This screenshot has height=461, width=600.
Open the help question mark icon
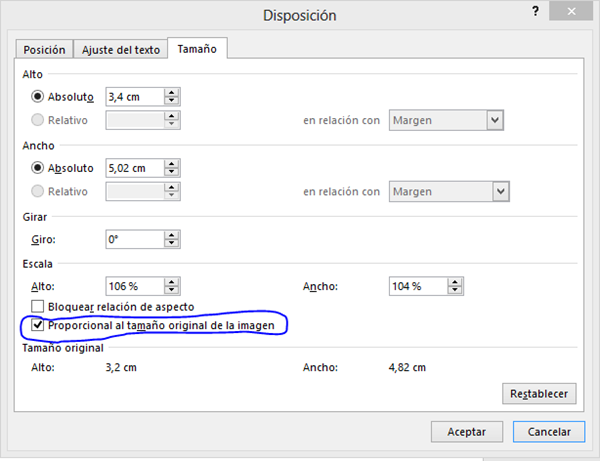coord(535,11)
